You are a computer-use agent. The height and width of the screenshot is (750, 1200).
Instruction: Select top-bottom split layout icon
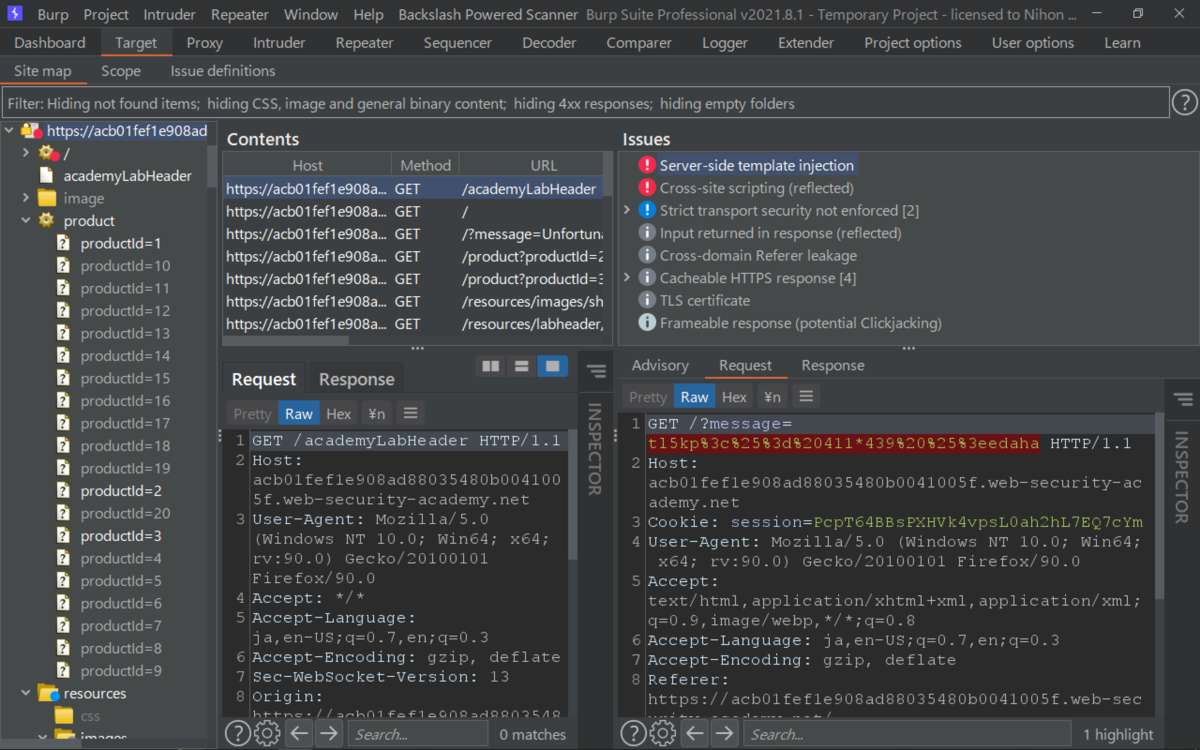521,367
